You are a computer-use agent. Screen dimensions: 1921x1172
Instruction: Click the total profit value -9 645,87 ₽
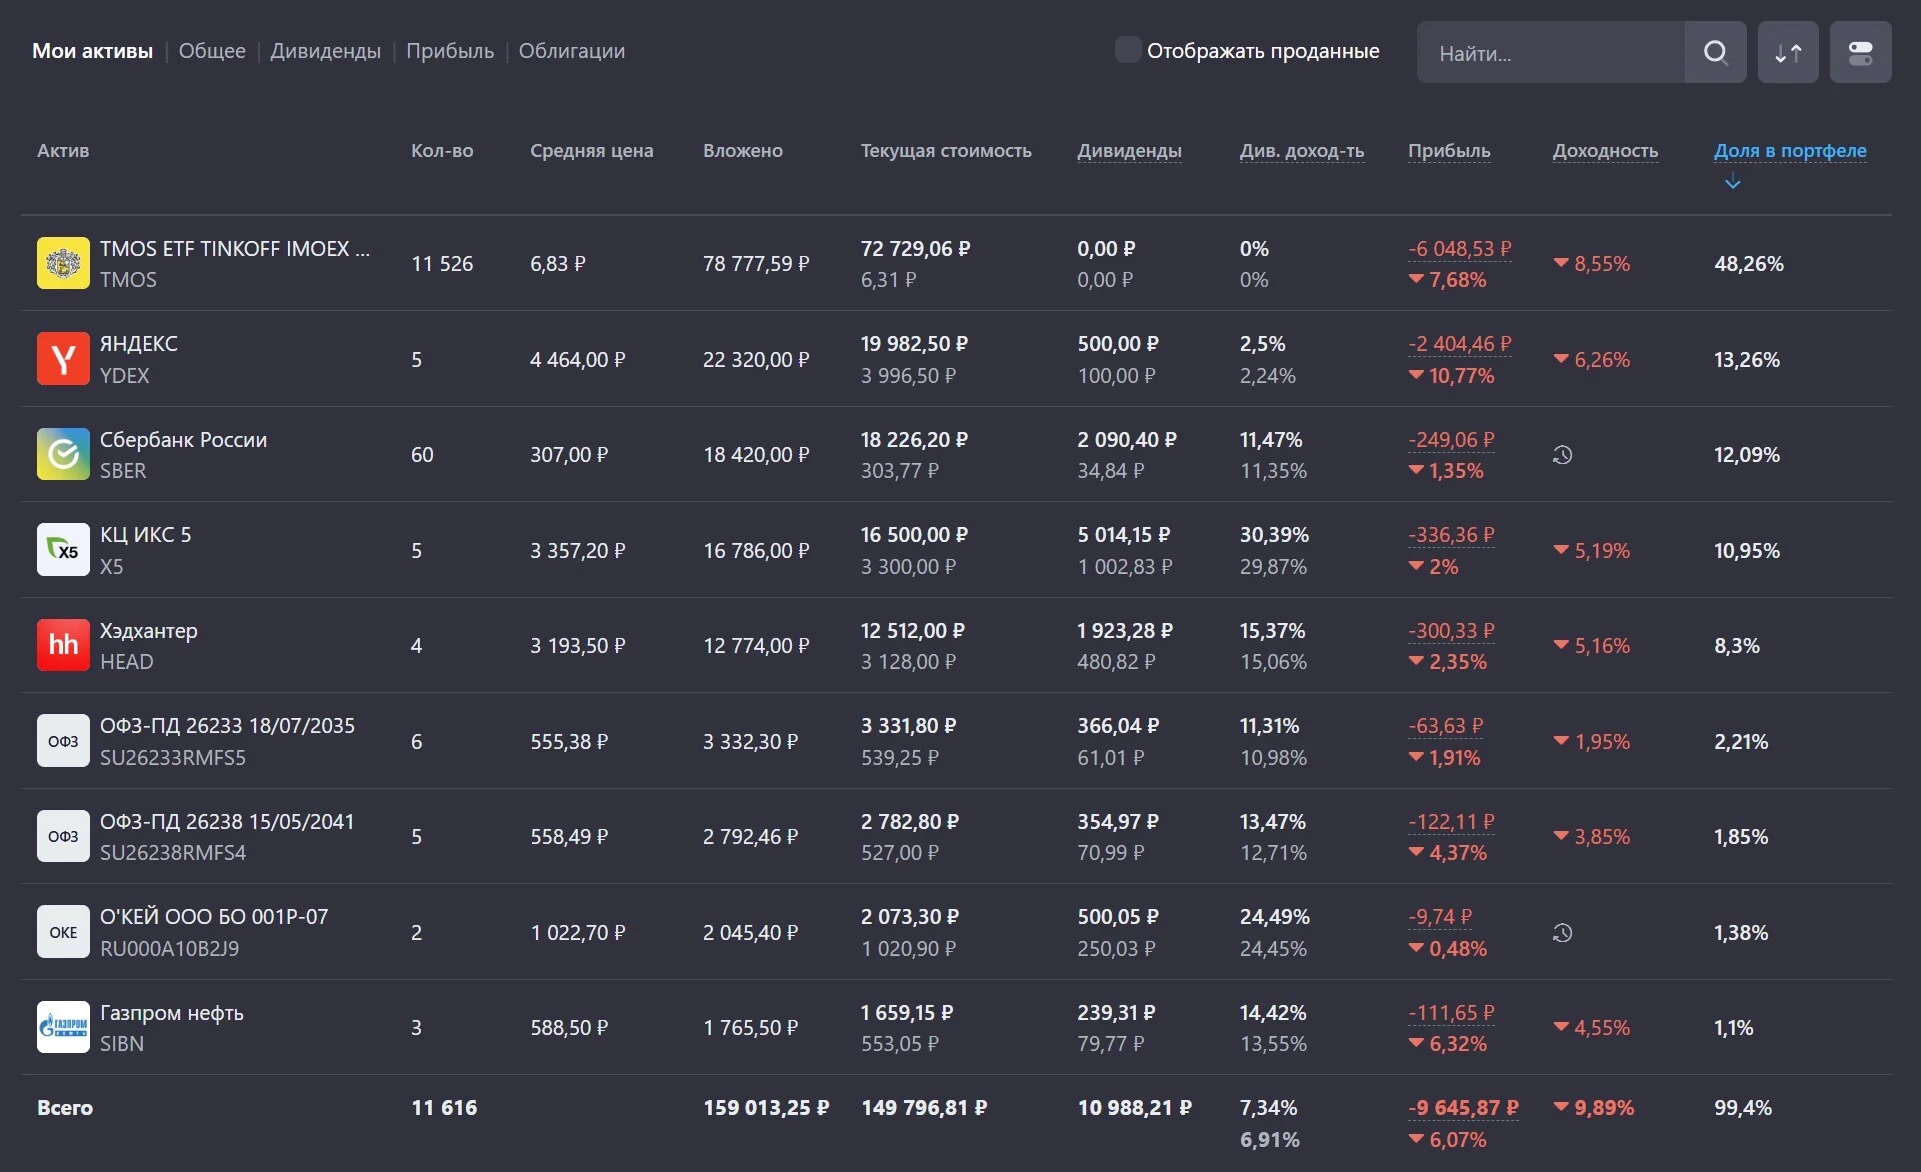[x=1463, y=1108]
